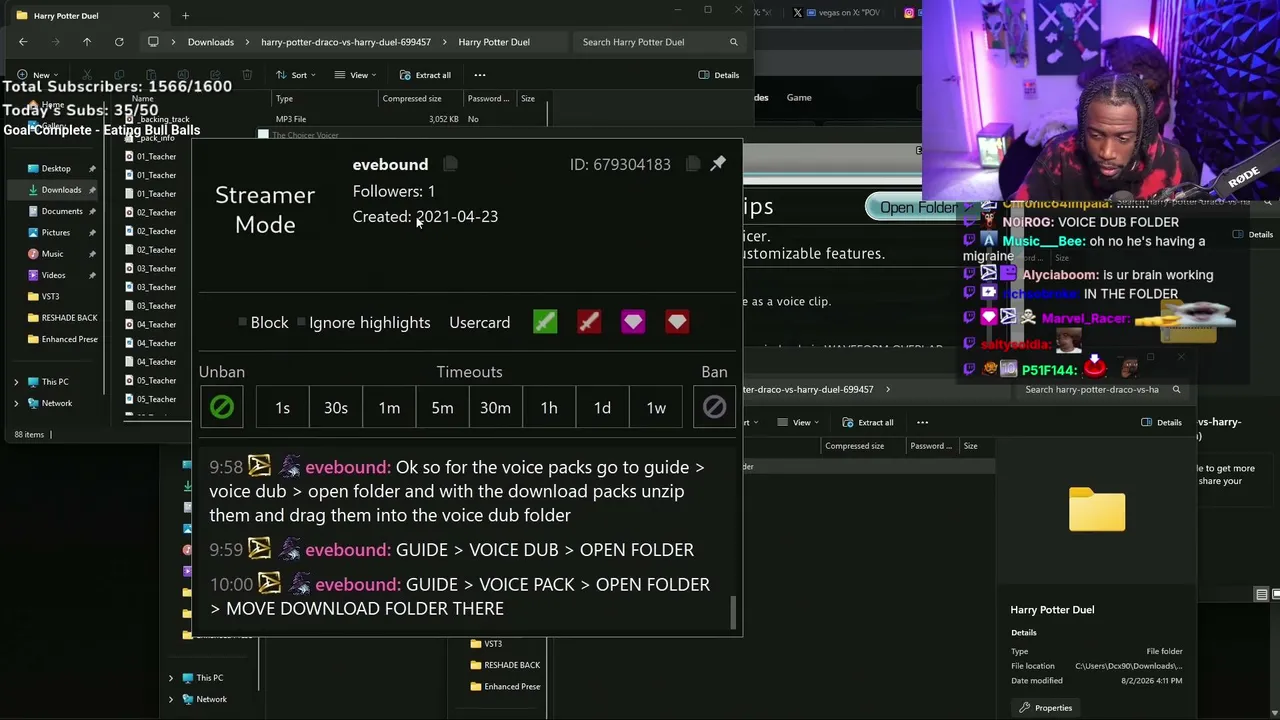Open the New dropdown in Explorer toolbar
This screenshot has height=720, width=1280.
pyautogui.click(x=38, y=75)
